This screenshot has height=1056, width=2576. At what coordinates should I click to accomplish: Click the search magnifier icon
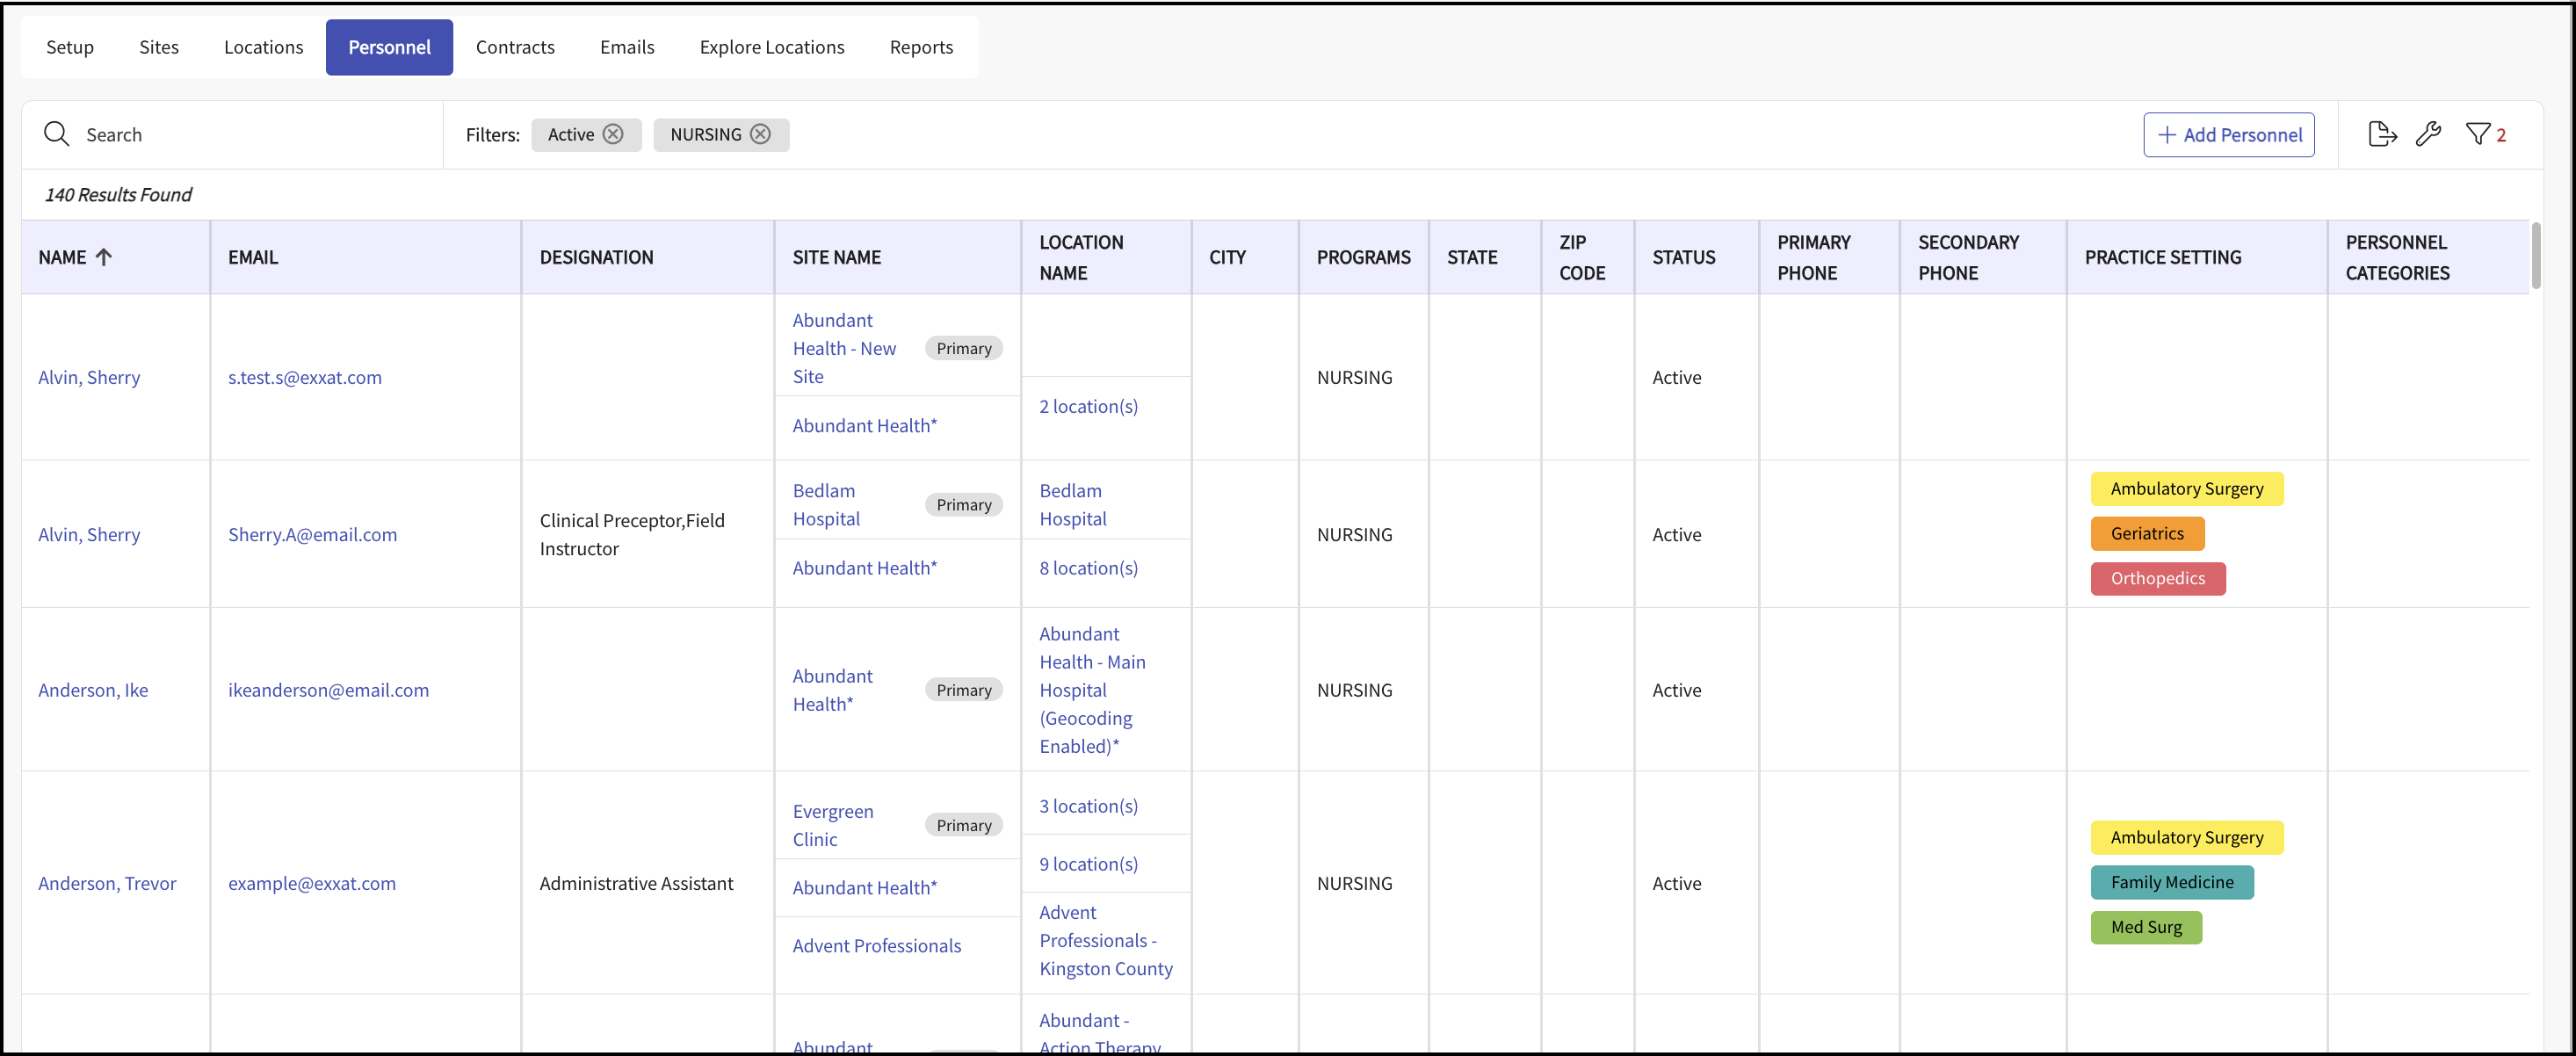click(x=56, y=134)
